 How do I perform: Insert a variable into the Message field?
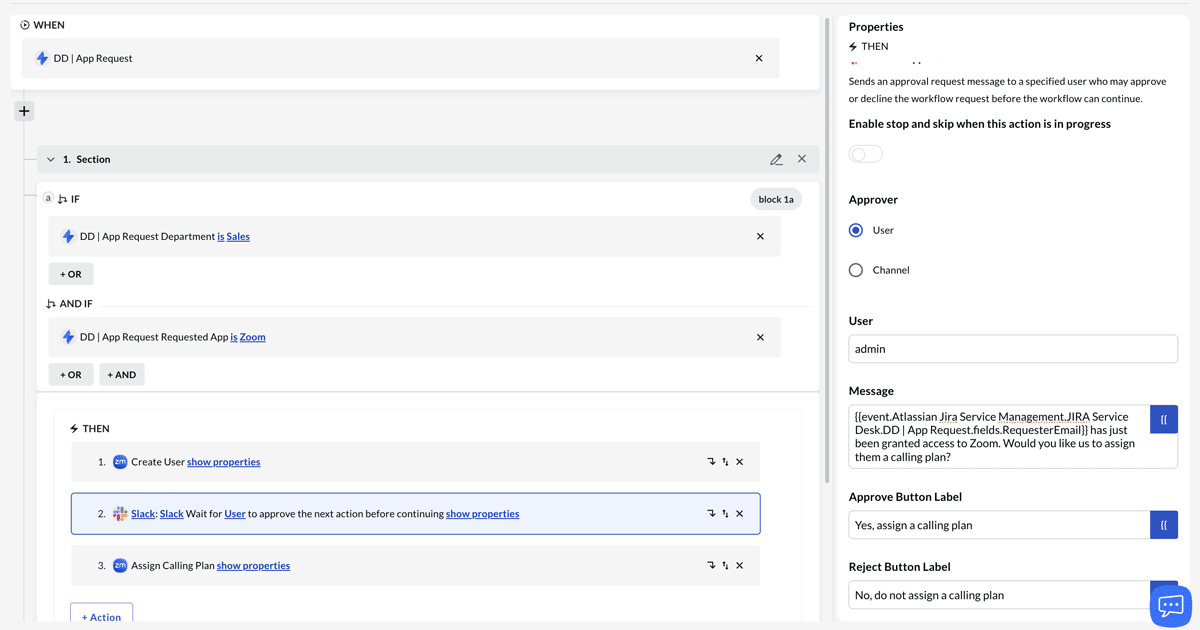coord(1163,418)
